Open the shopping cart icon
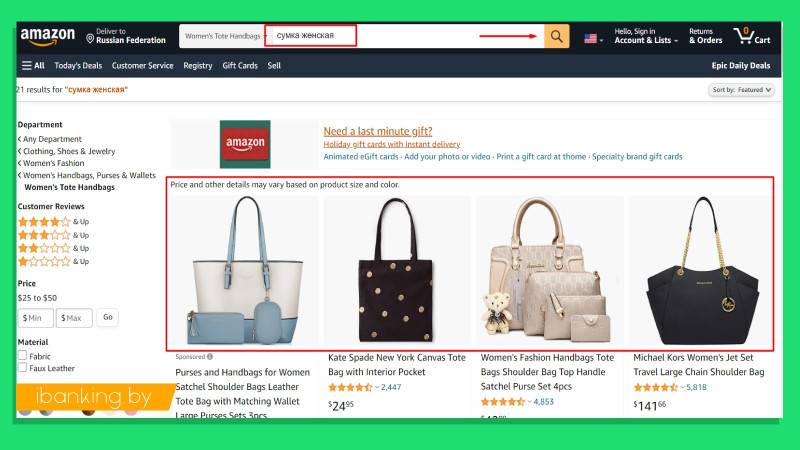This screenshot has width=800, height=450. click(x=743, y=36)
